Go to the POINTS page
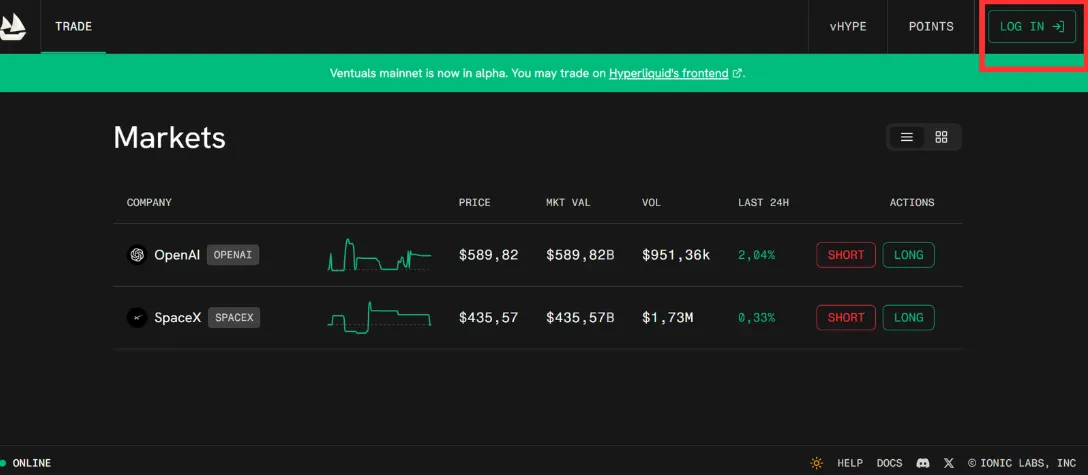This screenshot has height=475, width=1088. pyautogui.click(x=931, y=27)
